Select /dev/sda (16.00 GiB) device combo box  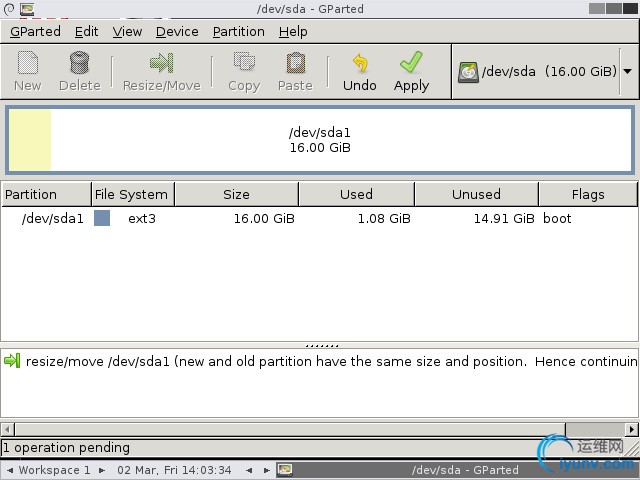[545, 71]
